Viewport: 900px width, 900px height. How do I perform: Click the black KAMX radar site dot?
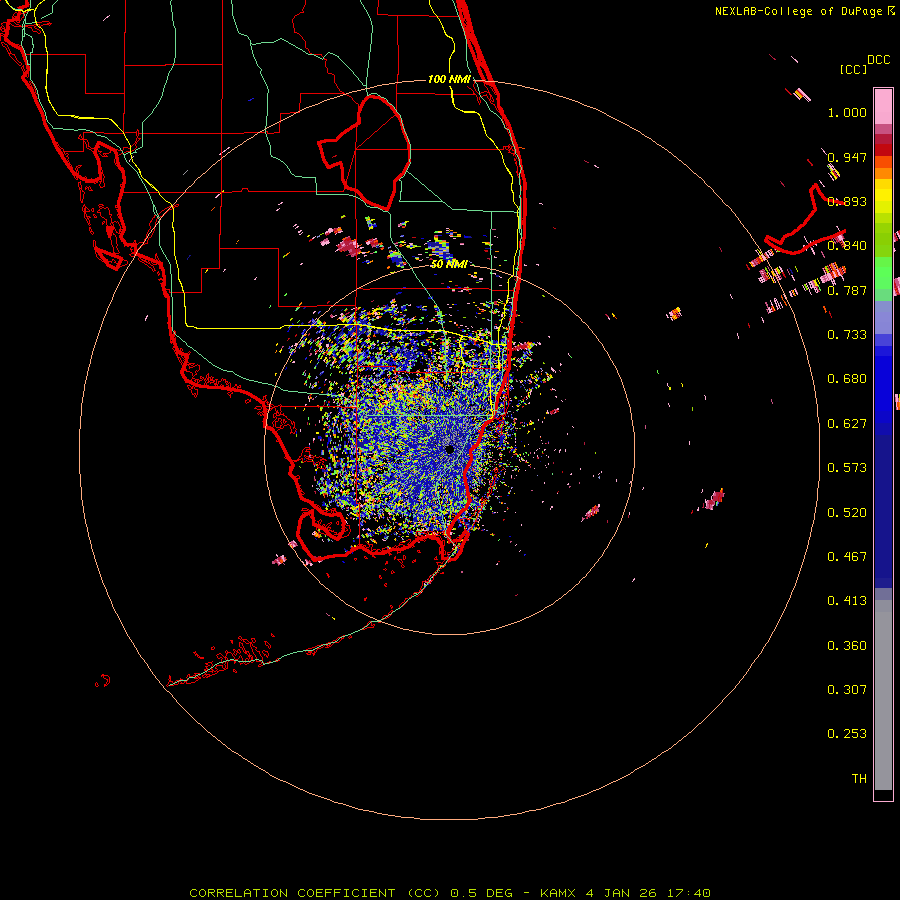(449, 449)
